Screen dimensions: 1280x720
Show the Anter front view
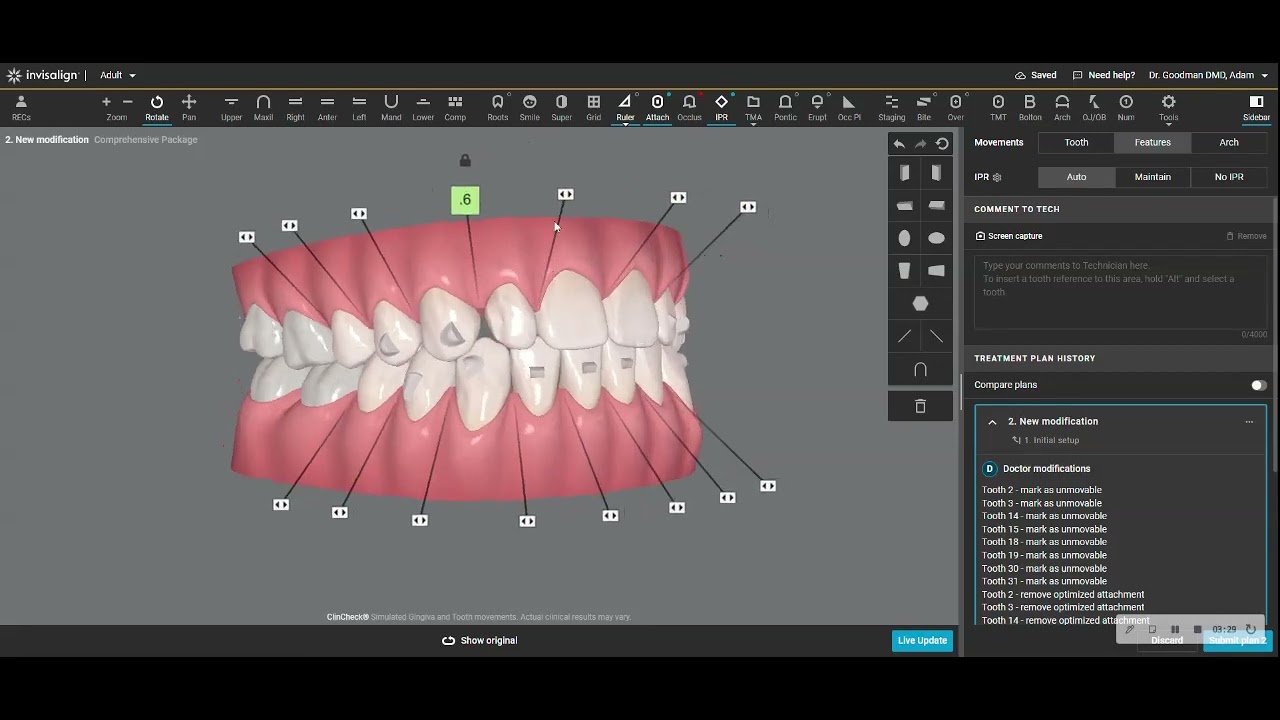pos(327,108)
